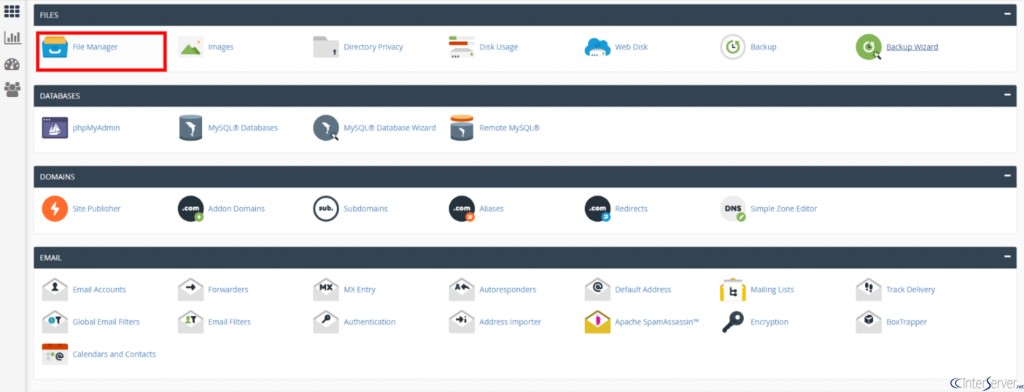1024x392 pixels.
Task: Click the Disk Usage link text
Action: pos(498,47)
